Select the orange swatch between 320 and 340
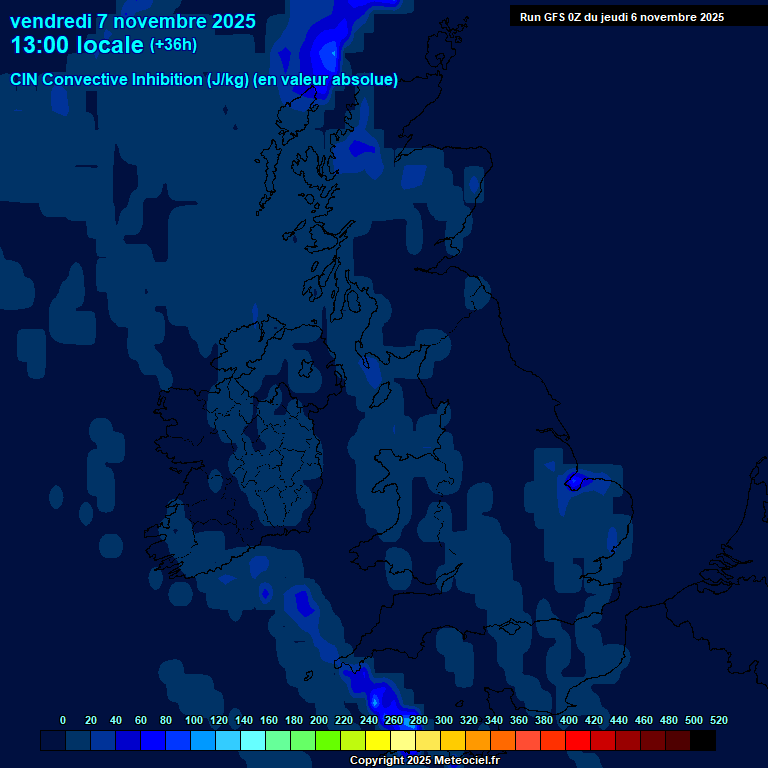The height and width of the screenshot is (768, 768). pos(478,741)
